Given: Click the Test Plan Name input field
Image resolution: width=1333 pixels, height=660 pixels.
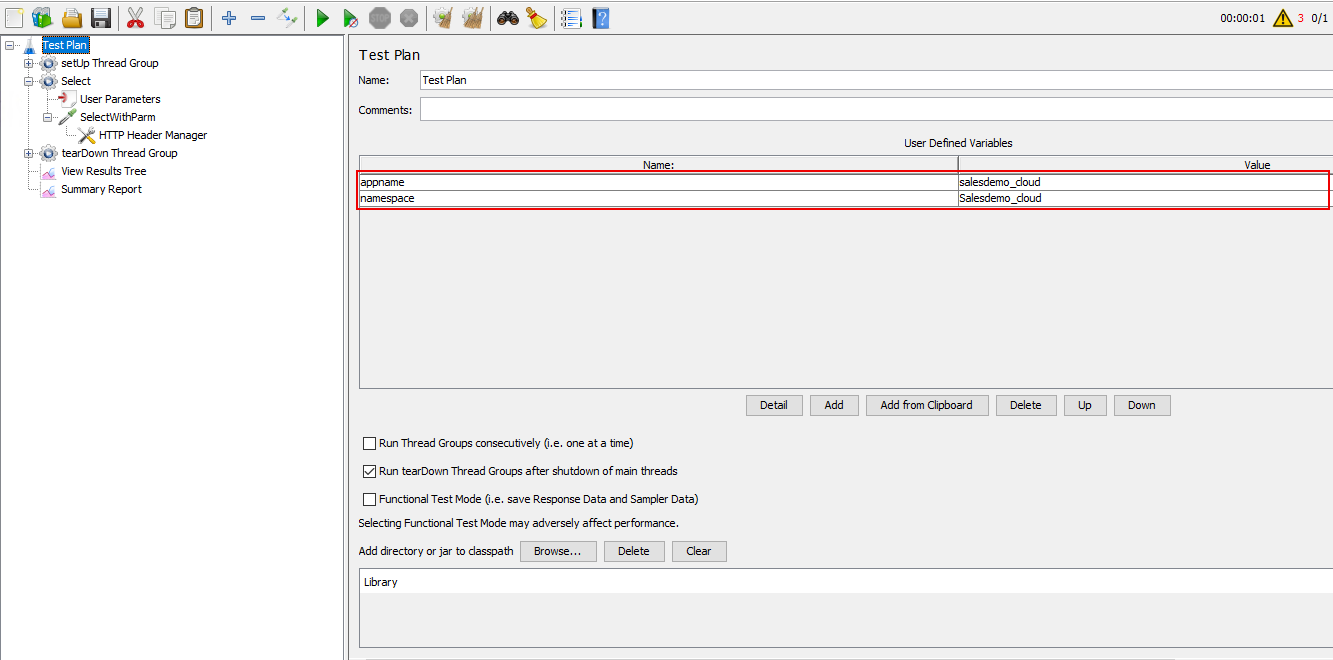Looking at the screenshot, I should [870, 80].
